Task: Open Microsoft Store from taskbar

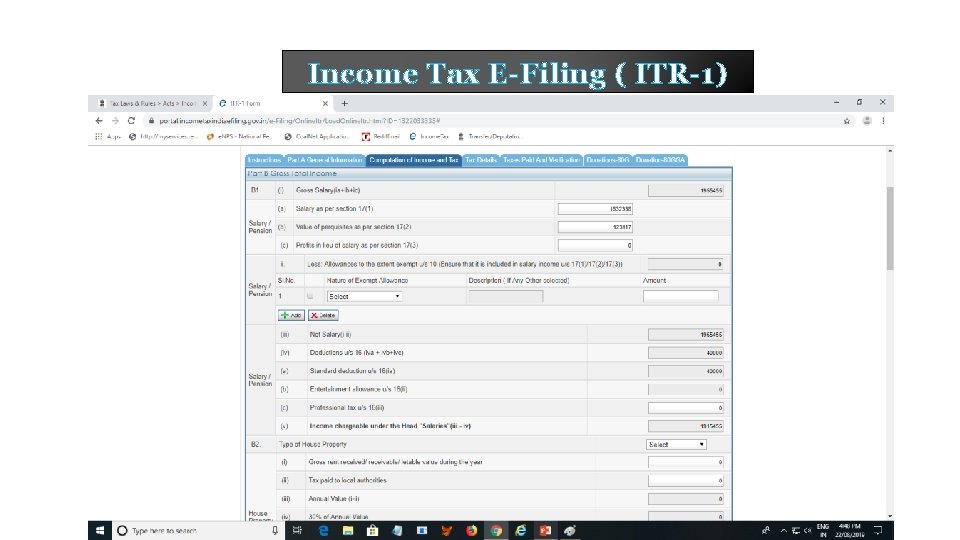Action: tap(372, 531)
